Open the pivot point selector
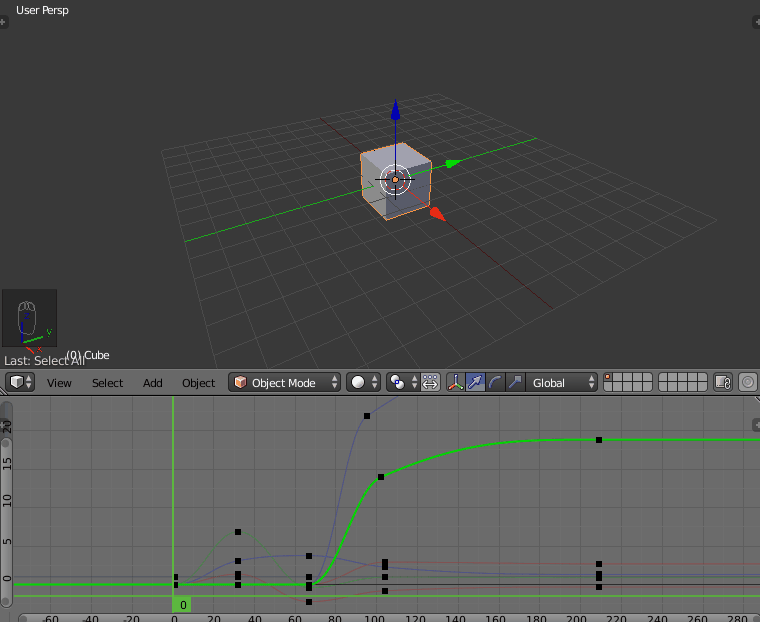 [402, 383]
